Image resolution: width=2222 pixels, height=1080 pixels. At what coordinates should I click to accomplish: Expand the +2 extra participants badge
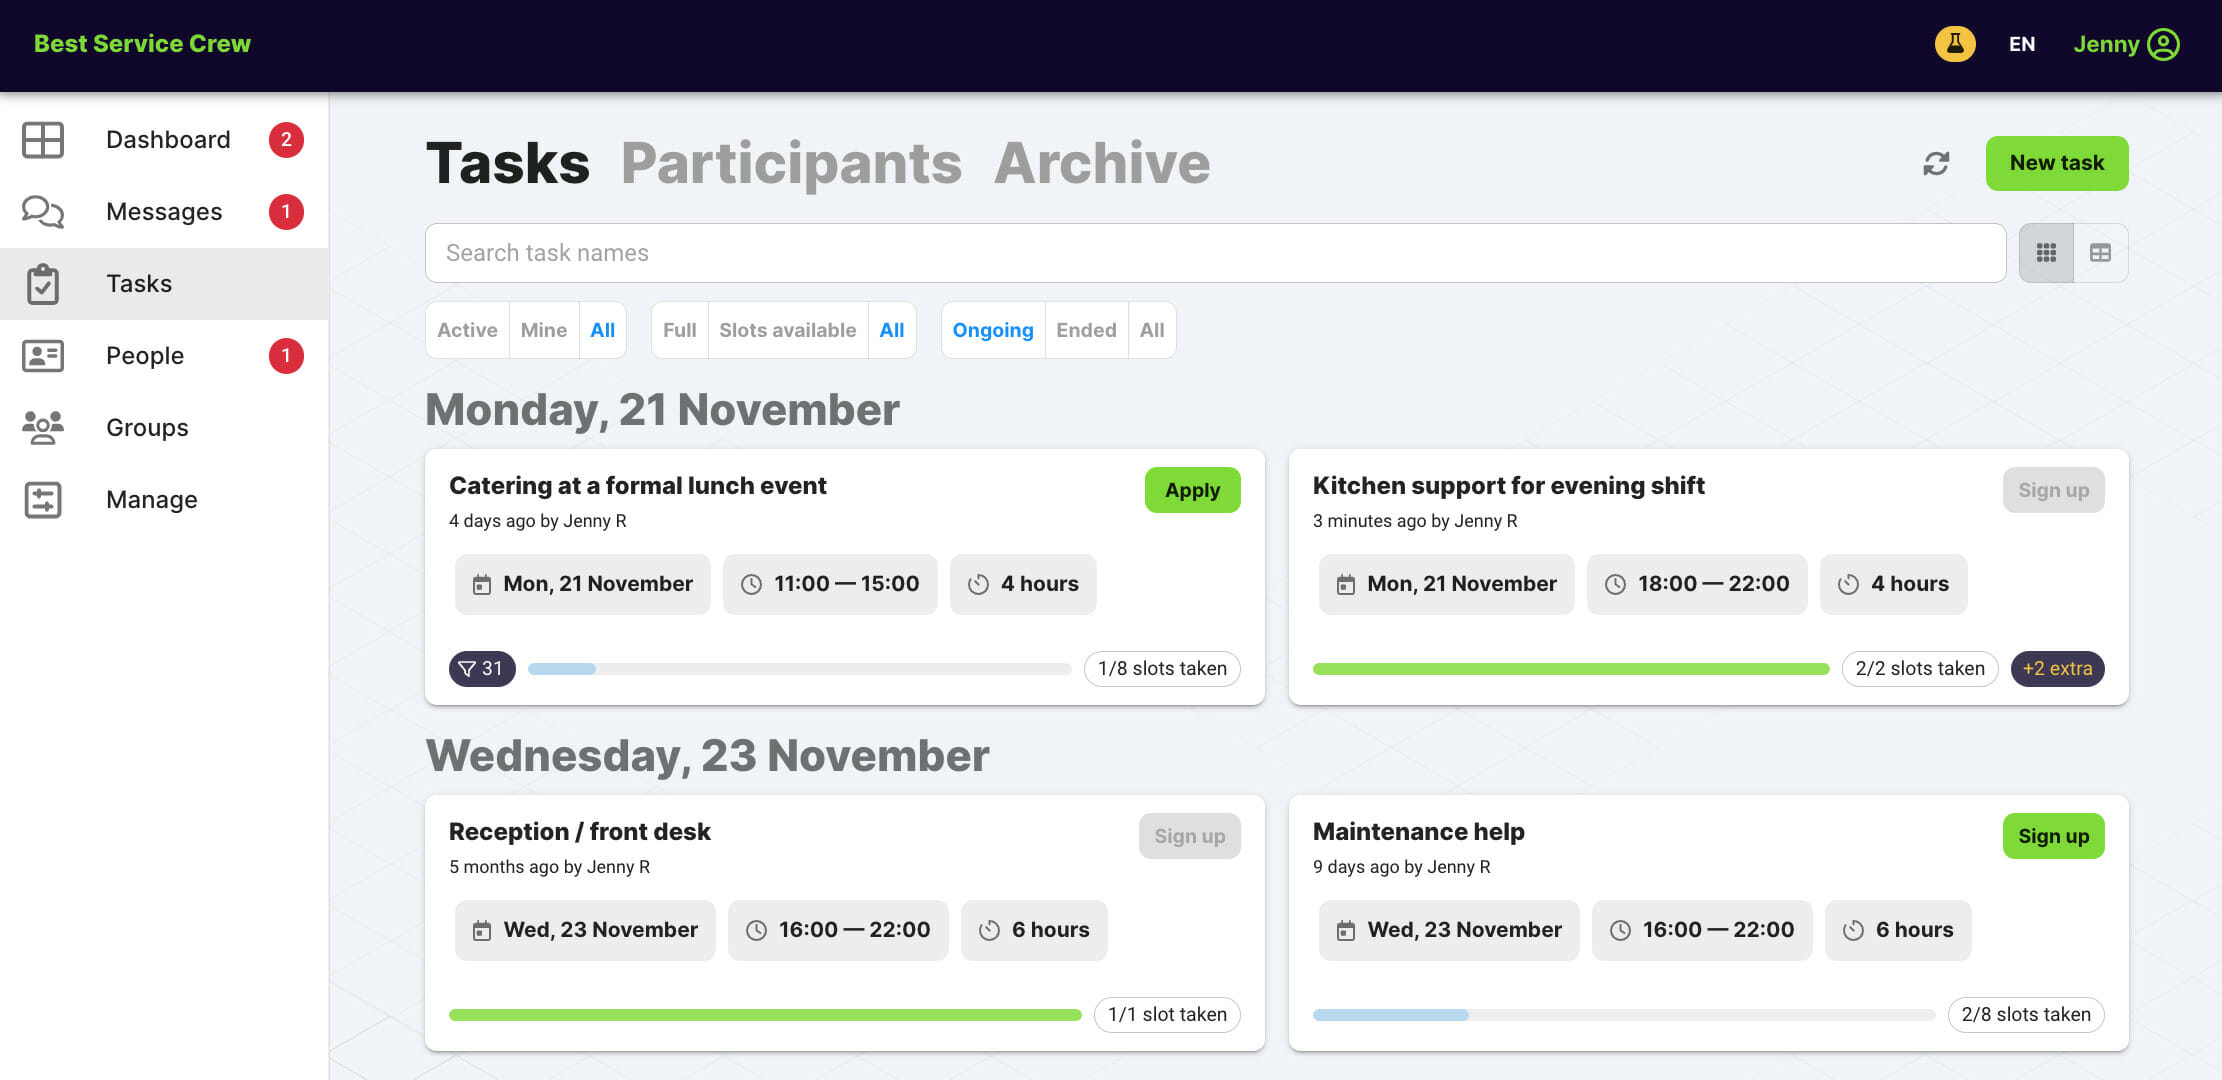pos(2057,668)
